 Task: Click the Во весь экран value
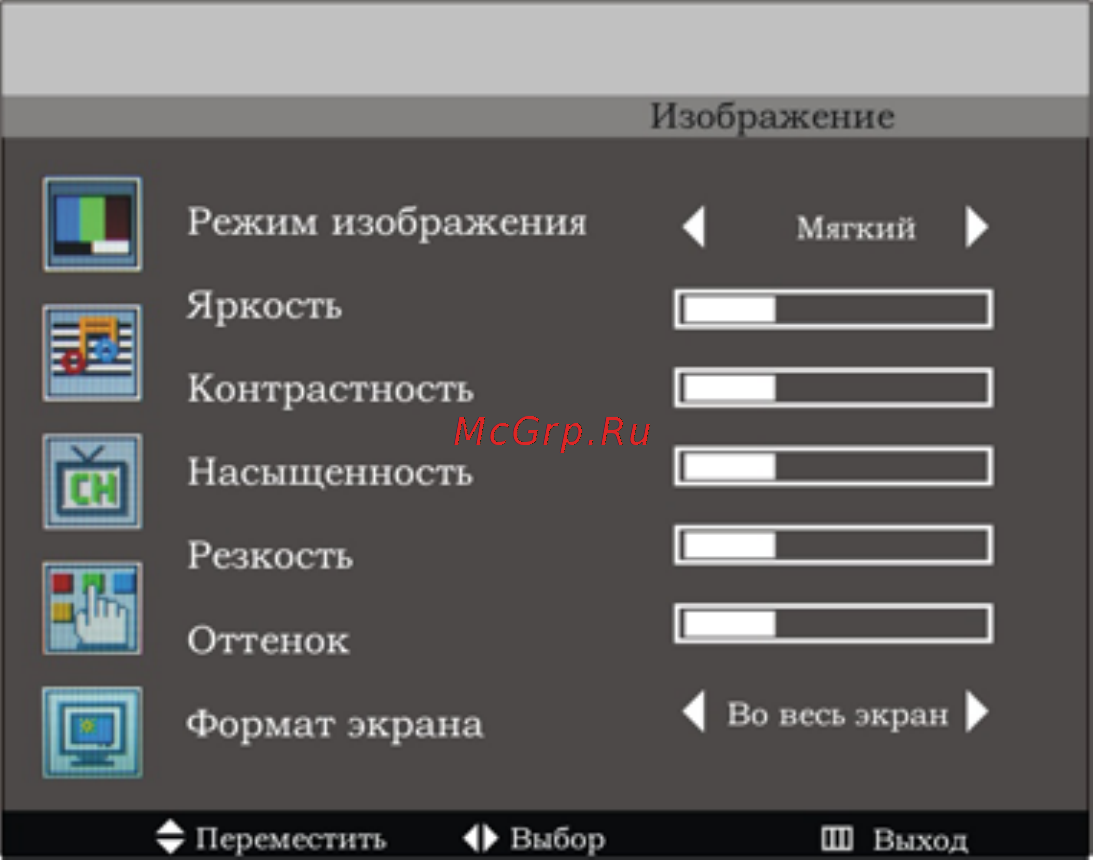(x=837, y=715)
